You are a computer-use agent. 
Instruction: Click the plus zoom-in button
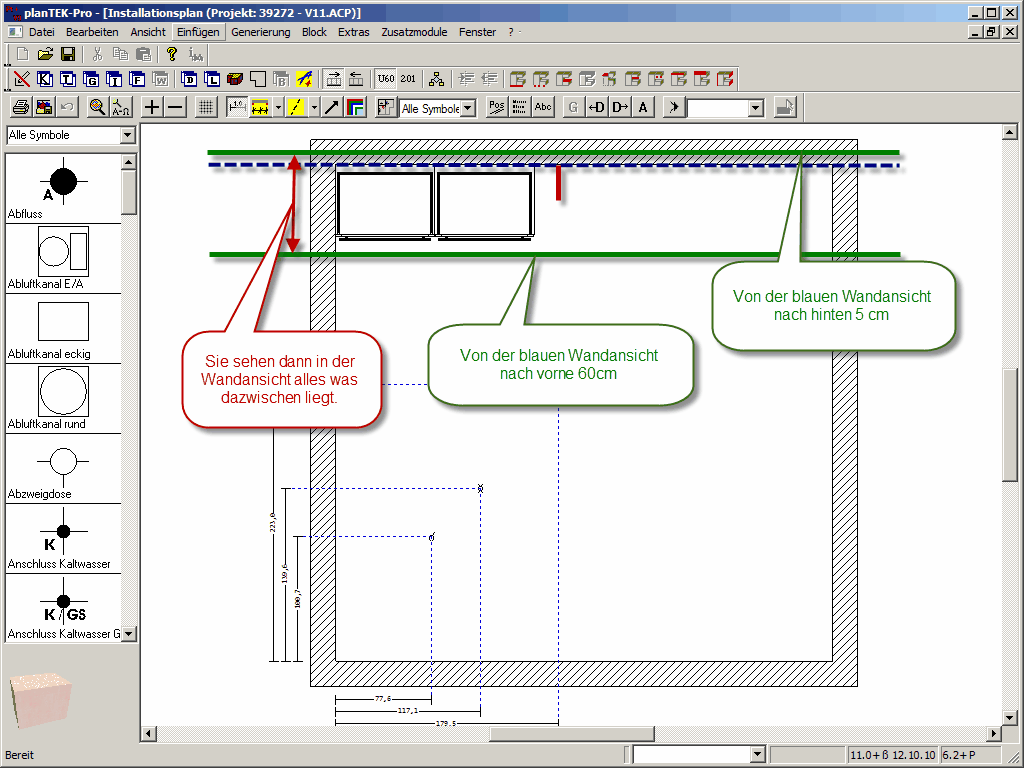coord(152,107)
